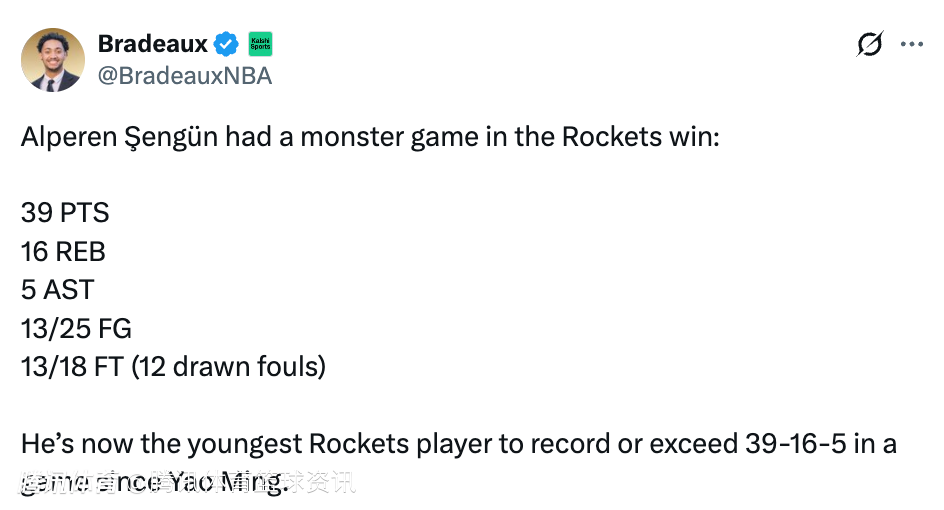Open the three-dot more options menu
The image size is (944, 510).
[x=912, y=44]
